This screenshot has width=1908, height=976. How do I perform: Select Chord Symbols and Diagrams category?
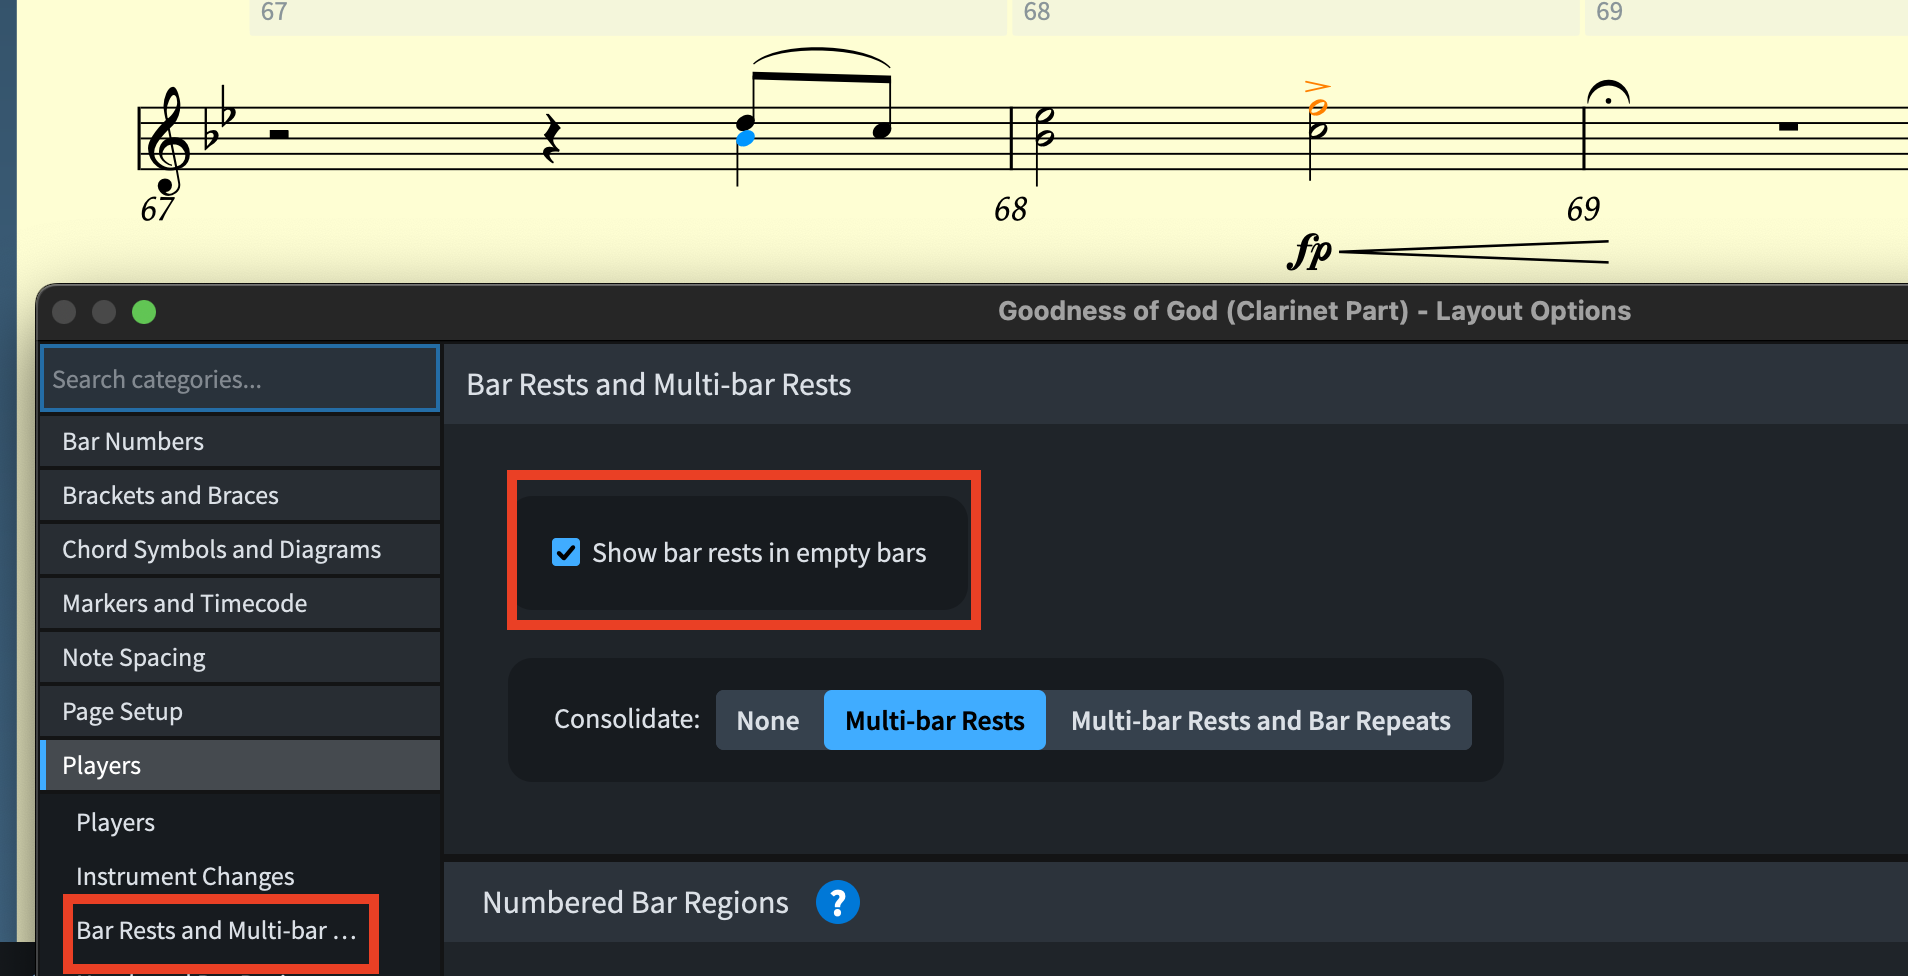click(x=240, y=549)
